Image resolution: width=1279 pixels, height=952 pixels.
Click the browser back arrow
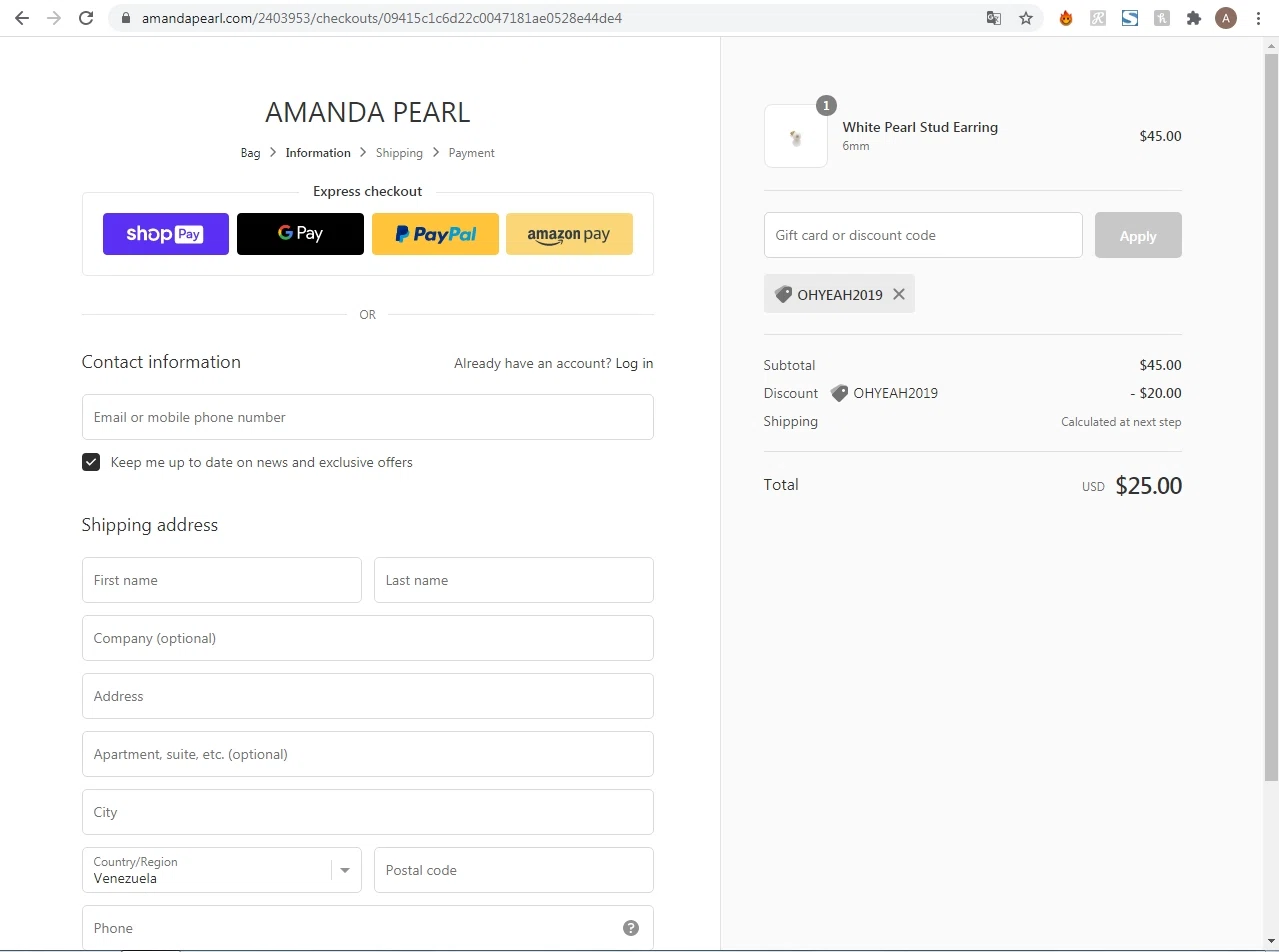tap(22, 18)
